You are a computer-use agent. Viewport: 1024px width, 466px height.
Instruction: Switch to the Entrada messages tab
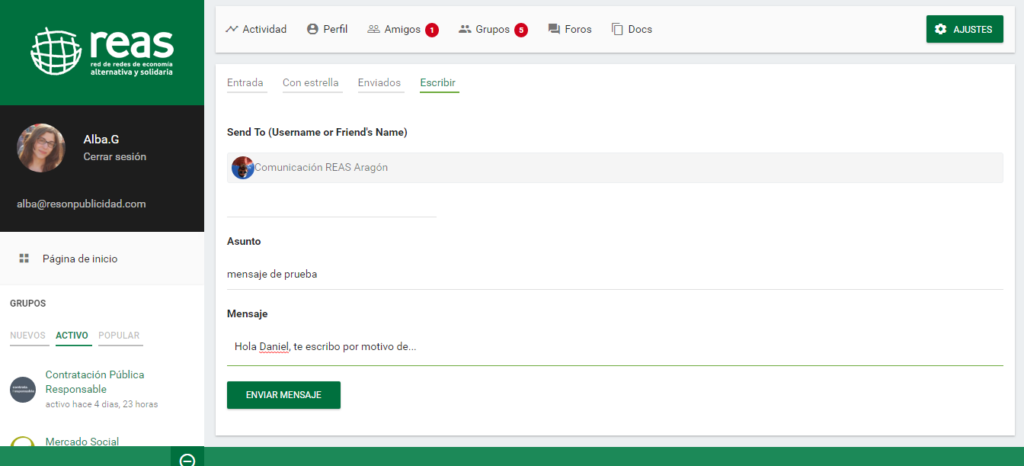click(245, 83)
